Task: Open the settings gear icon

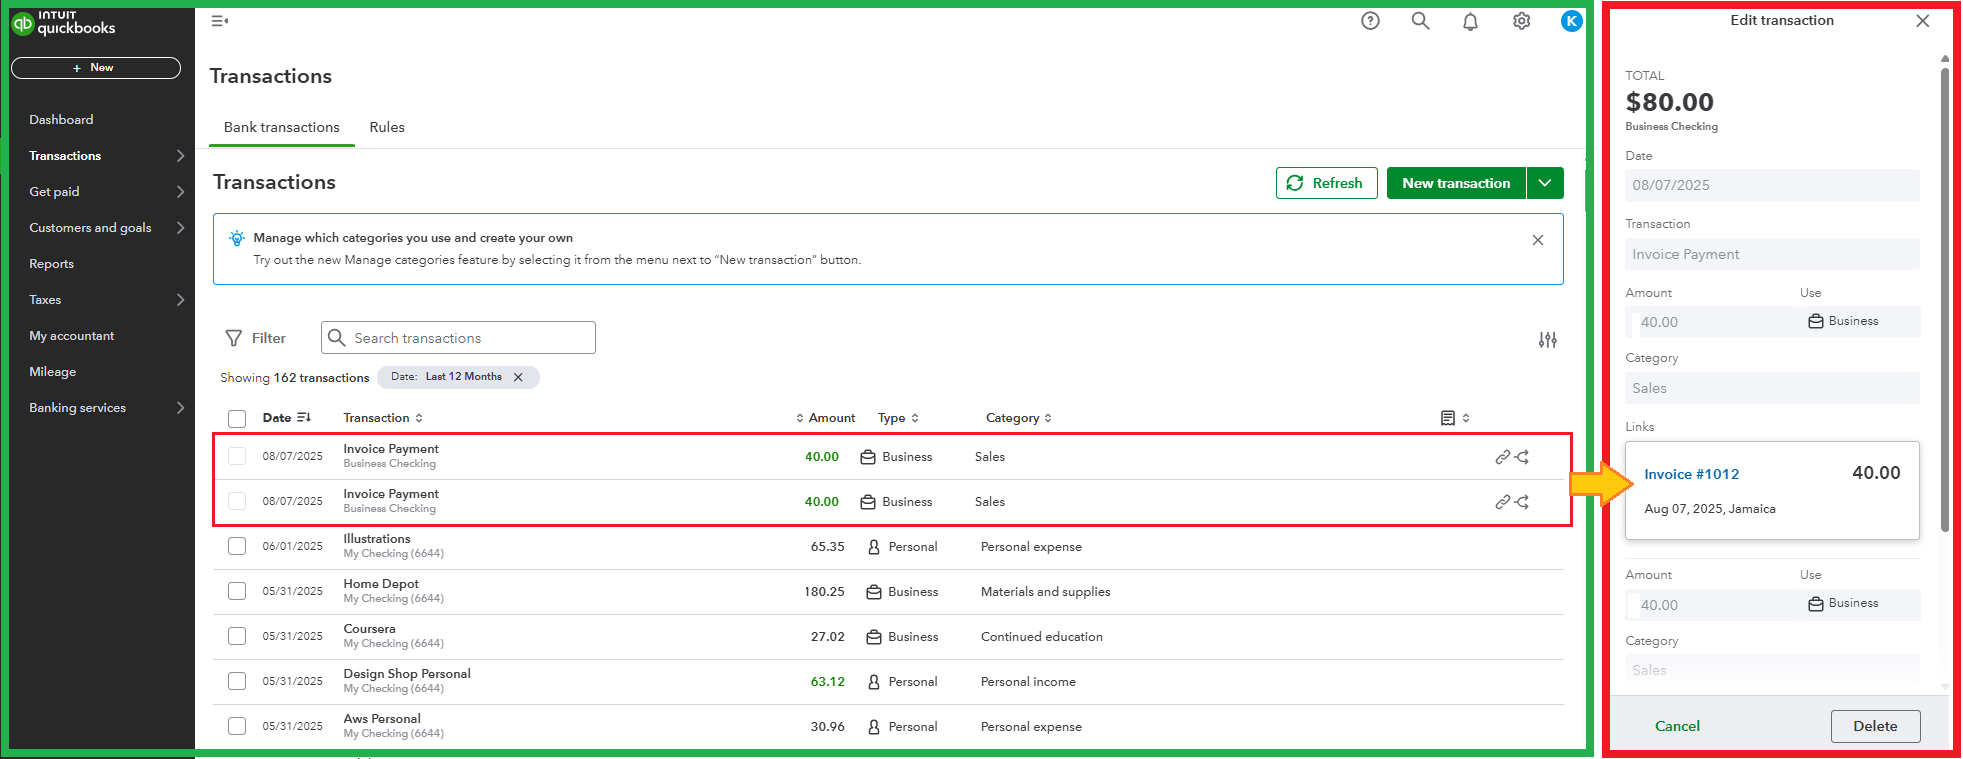Action: click(1521, 21)
